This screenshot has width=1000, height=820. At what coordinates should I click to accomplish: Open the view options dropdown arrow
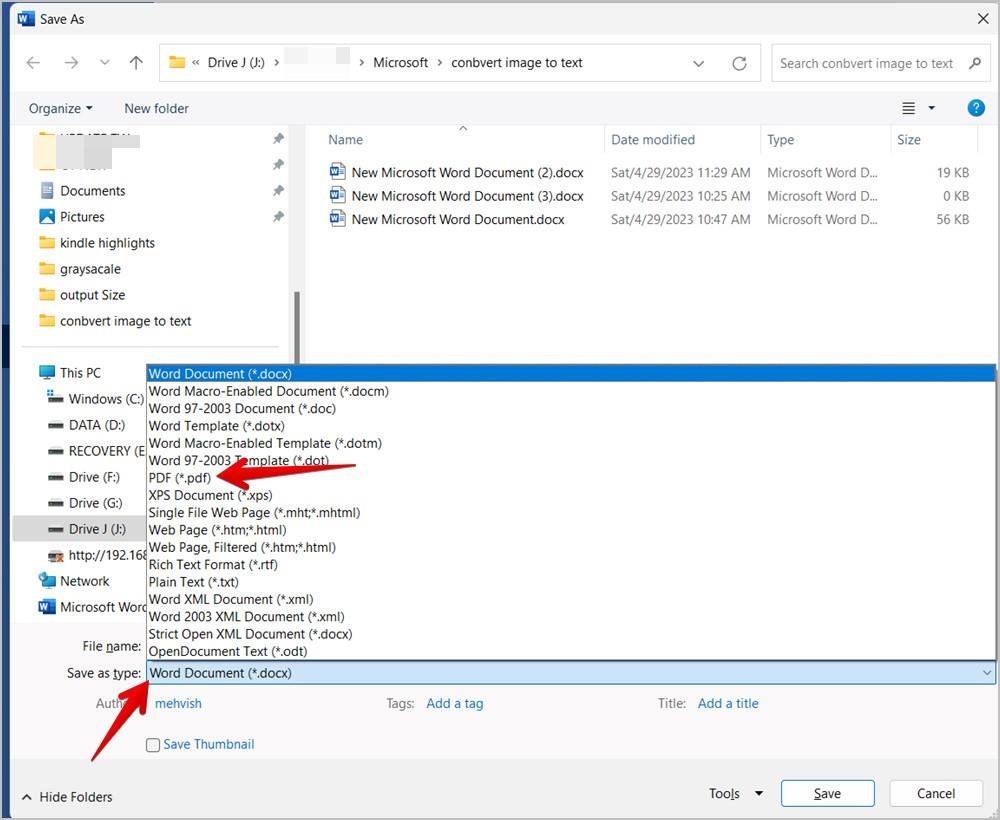(x=931, y=108)
